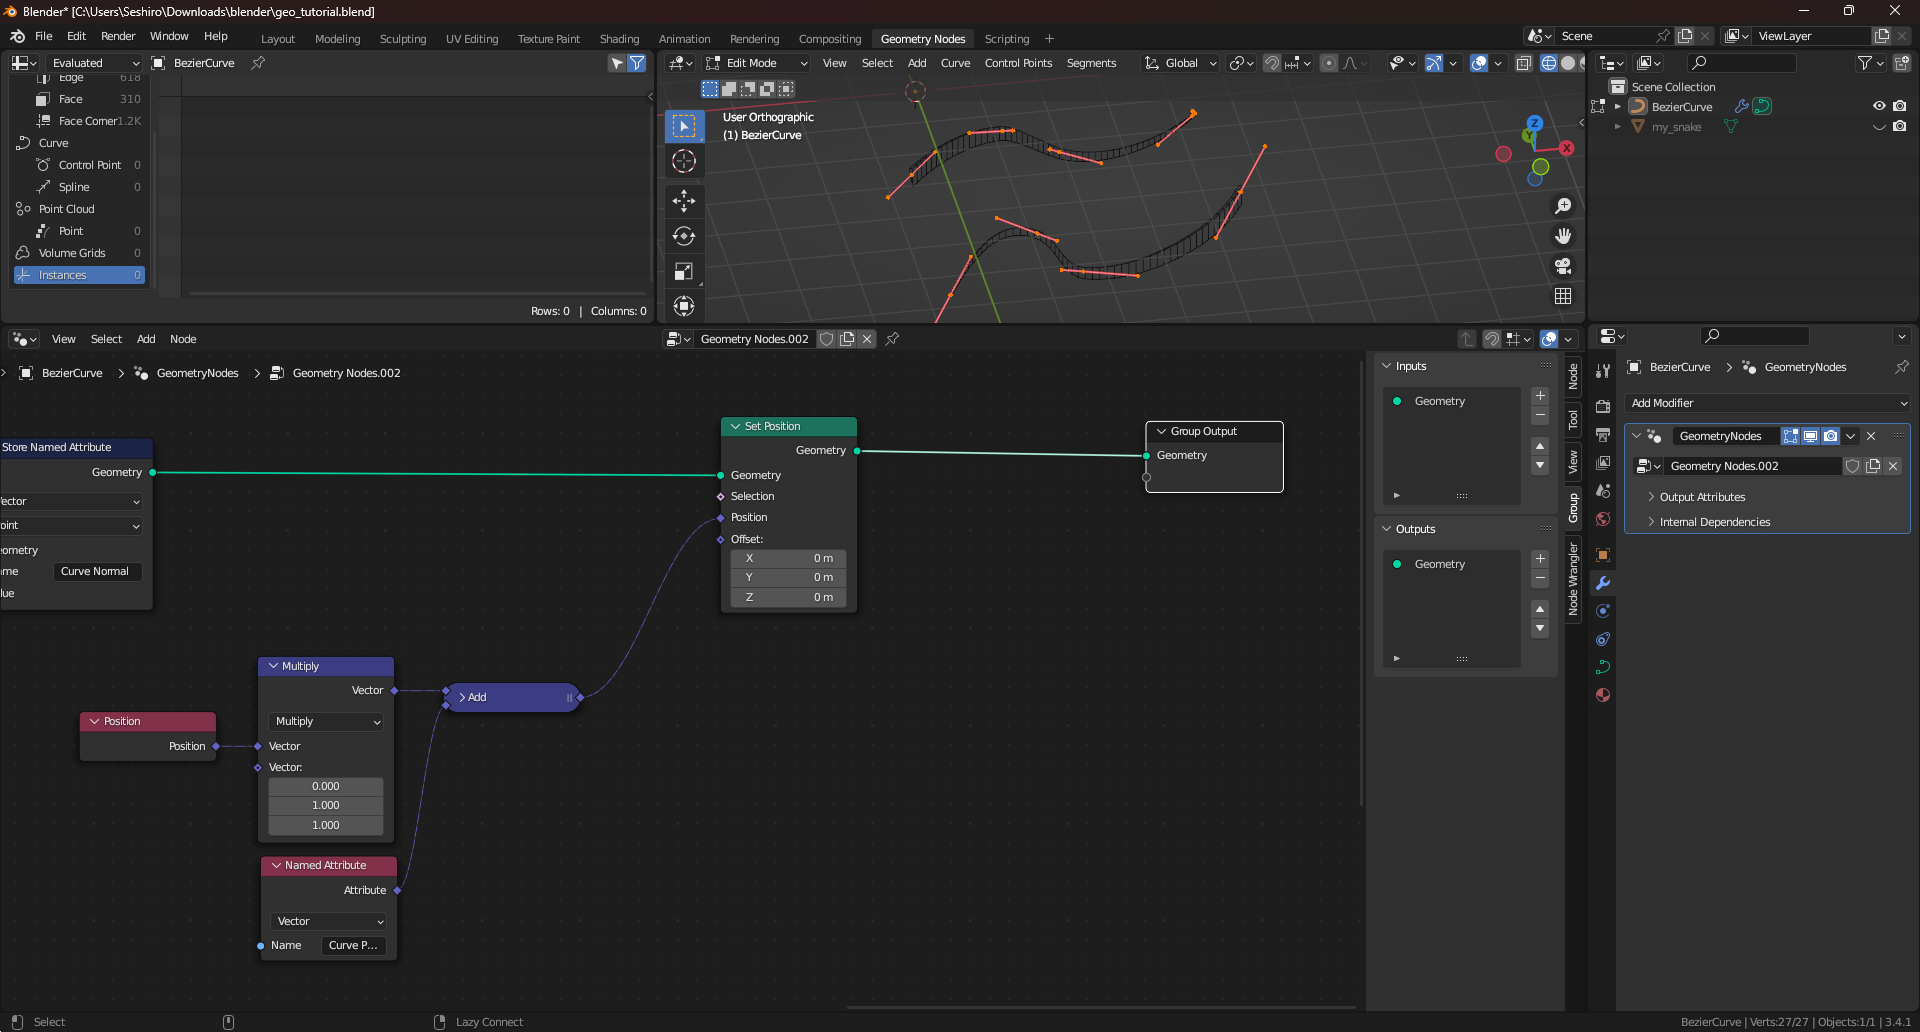Switch to orthographic/perspective grid icon
Screen dimensions: 1920x1032
click(1563, 296)
